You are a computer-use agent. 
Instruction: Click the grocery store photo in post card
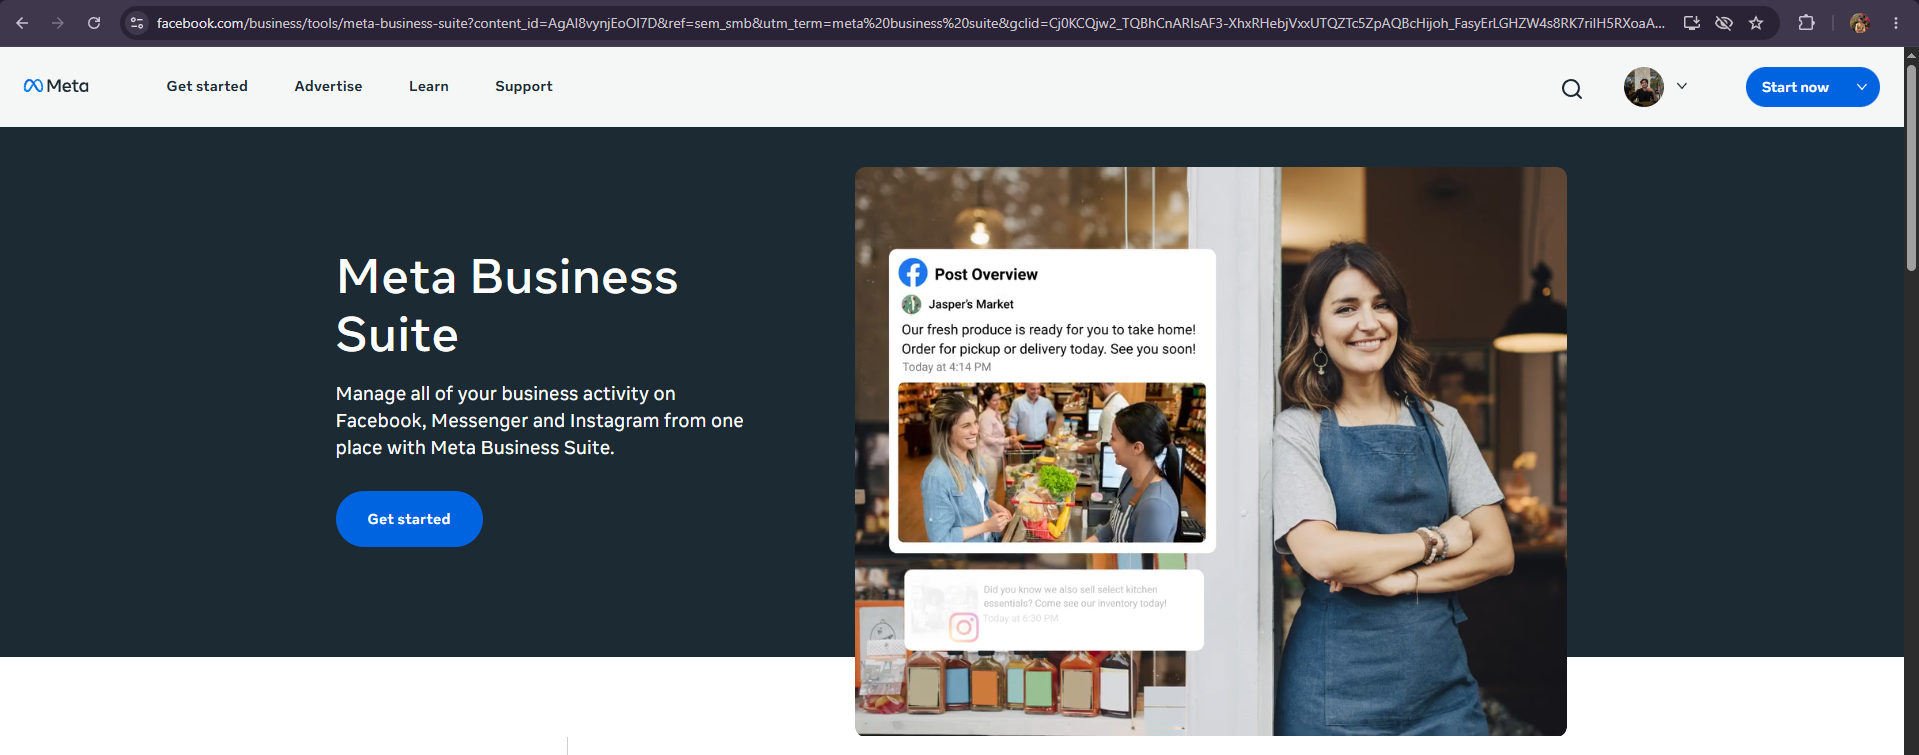tap(1052, 462)
